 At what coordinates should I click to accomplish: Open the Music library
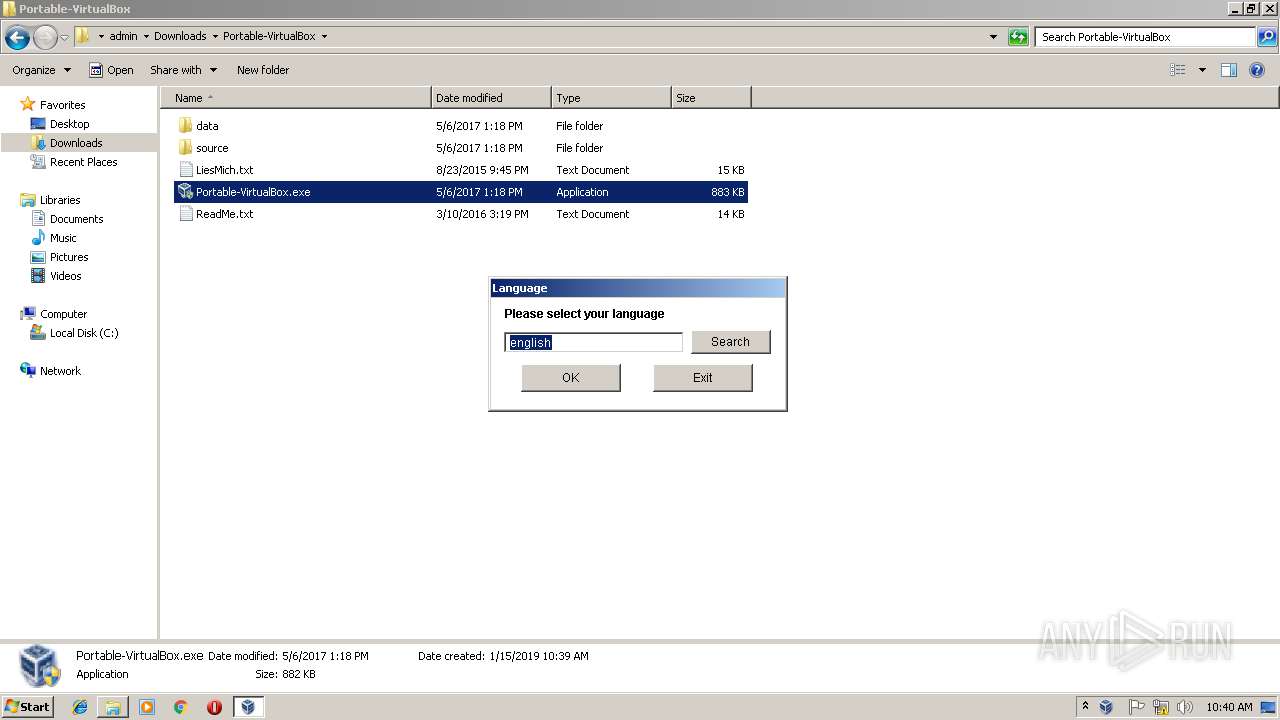(63, 238)
